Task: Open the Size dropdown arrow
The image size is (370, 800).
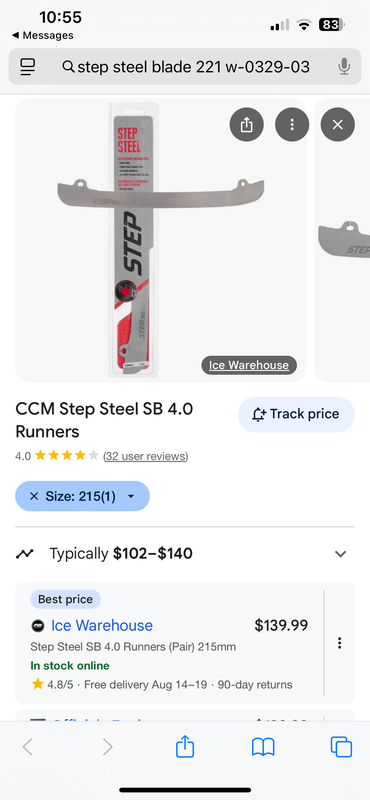Action: click(131, 496)
